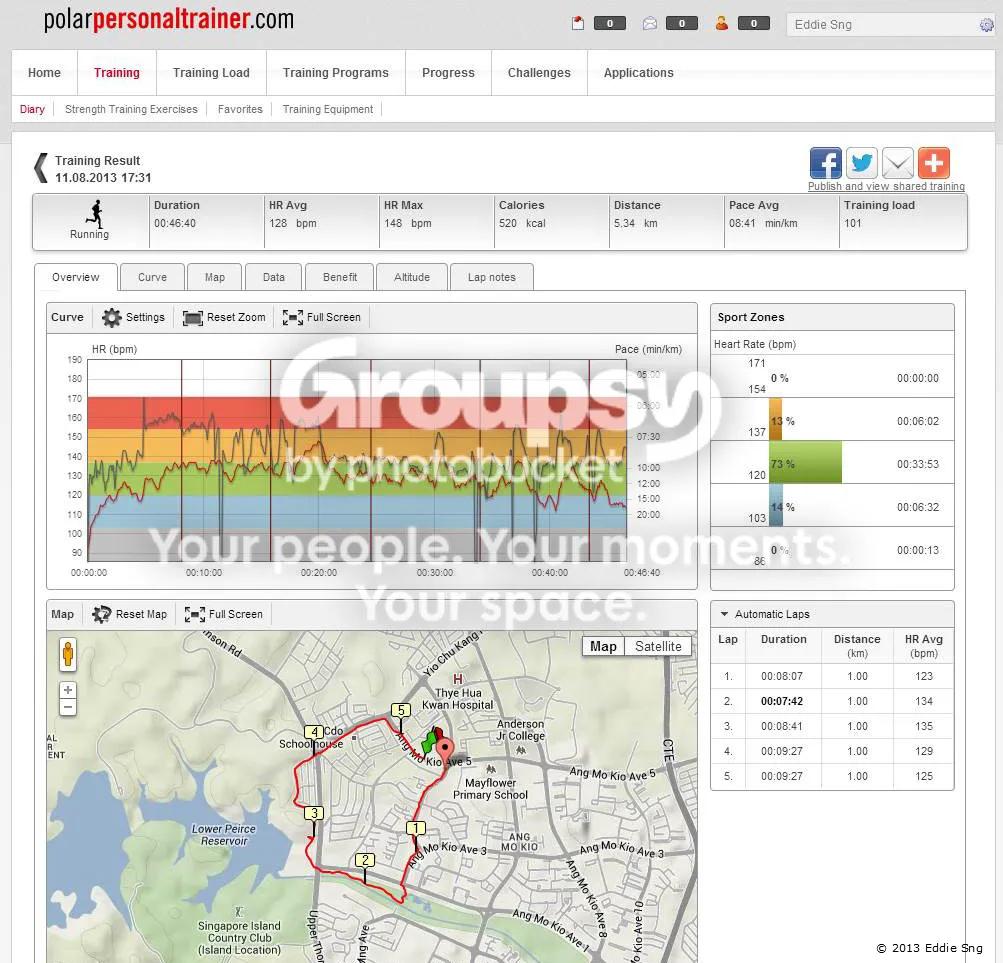The width and height of the screenshot is (1003, 963).
Task: Open Training Programs menu
Action: click(335, 73)
